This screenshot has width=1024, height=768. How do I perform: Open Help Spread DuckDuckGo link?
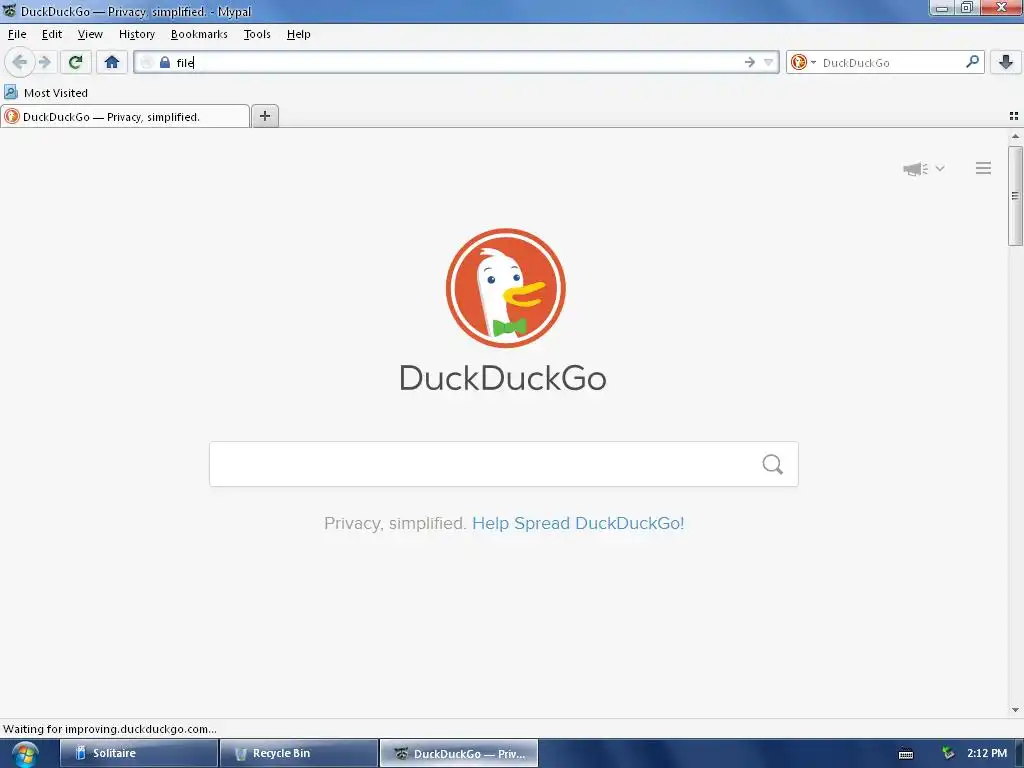578,523
